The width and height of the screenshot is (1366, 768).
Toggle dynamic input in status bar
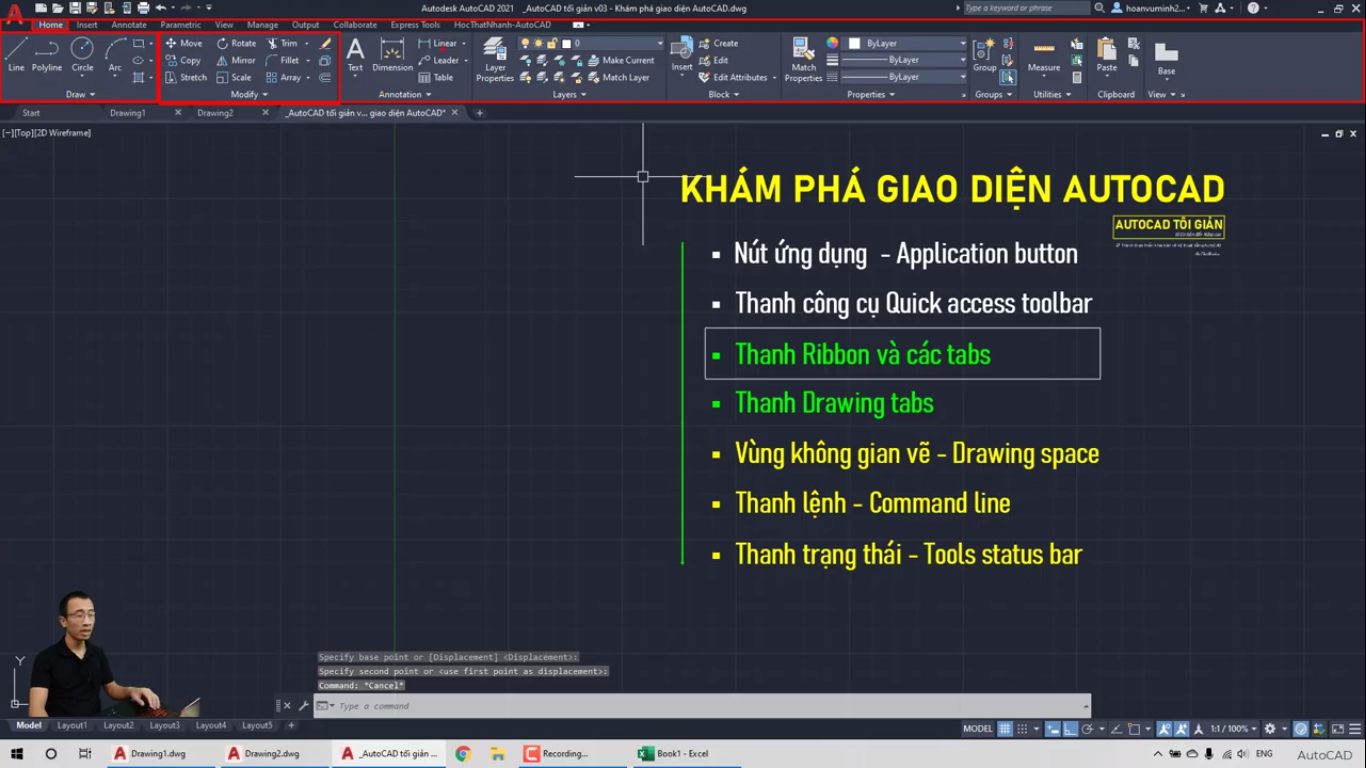click(x=1053, y=729)
